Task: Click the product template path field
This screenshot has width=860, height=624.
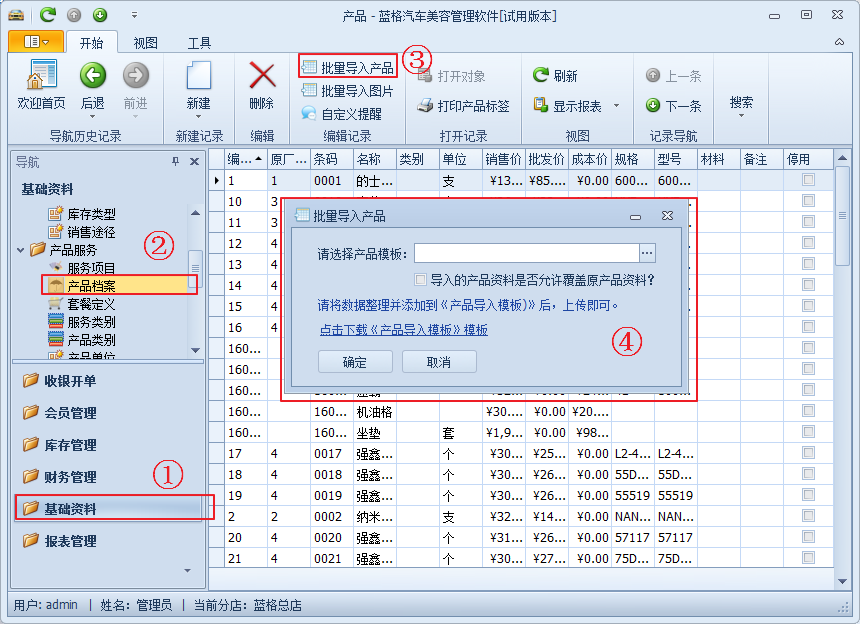Action: pyautogui.click(x=527, y=253)
